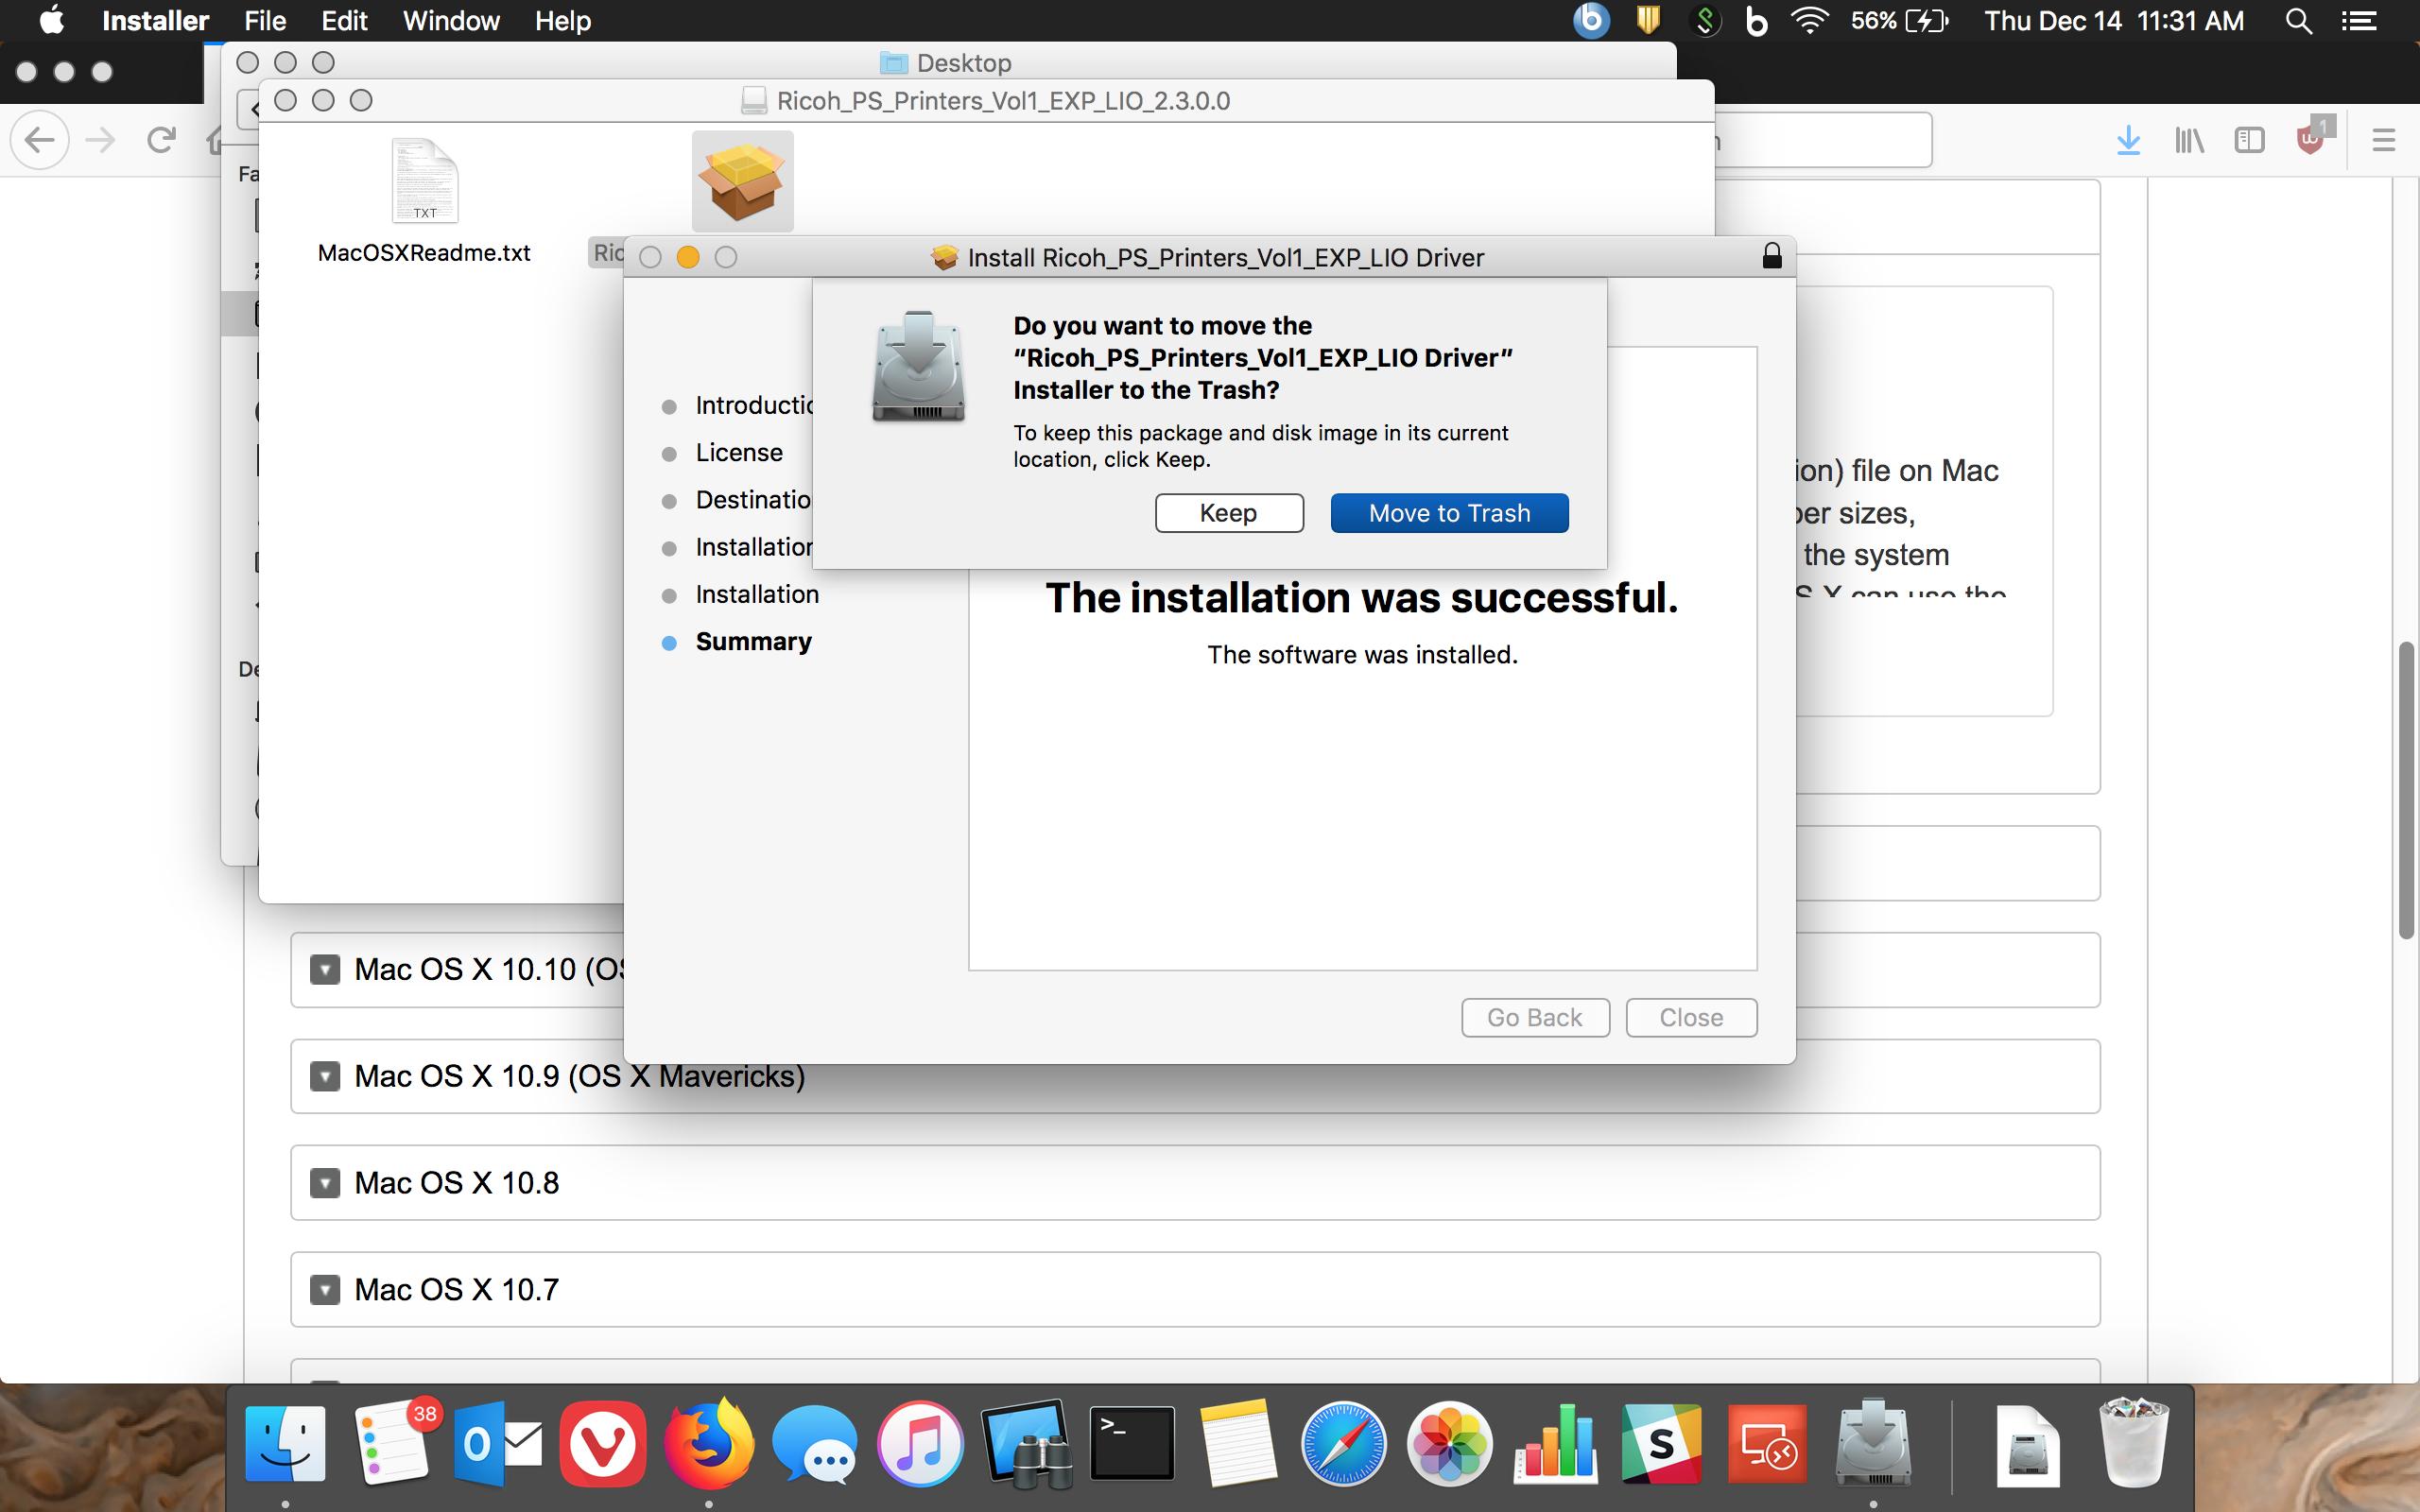Toggle Firefox sidebar icon
The image size is (2420, 1512).
click(x=2249, y=140)
